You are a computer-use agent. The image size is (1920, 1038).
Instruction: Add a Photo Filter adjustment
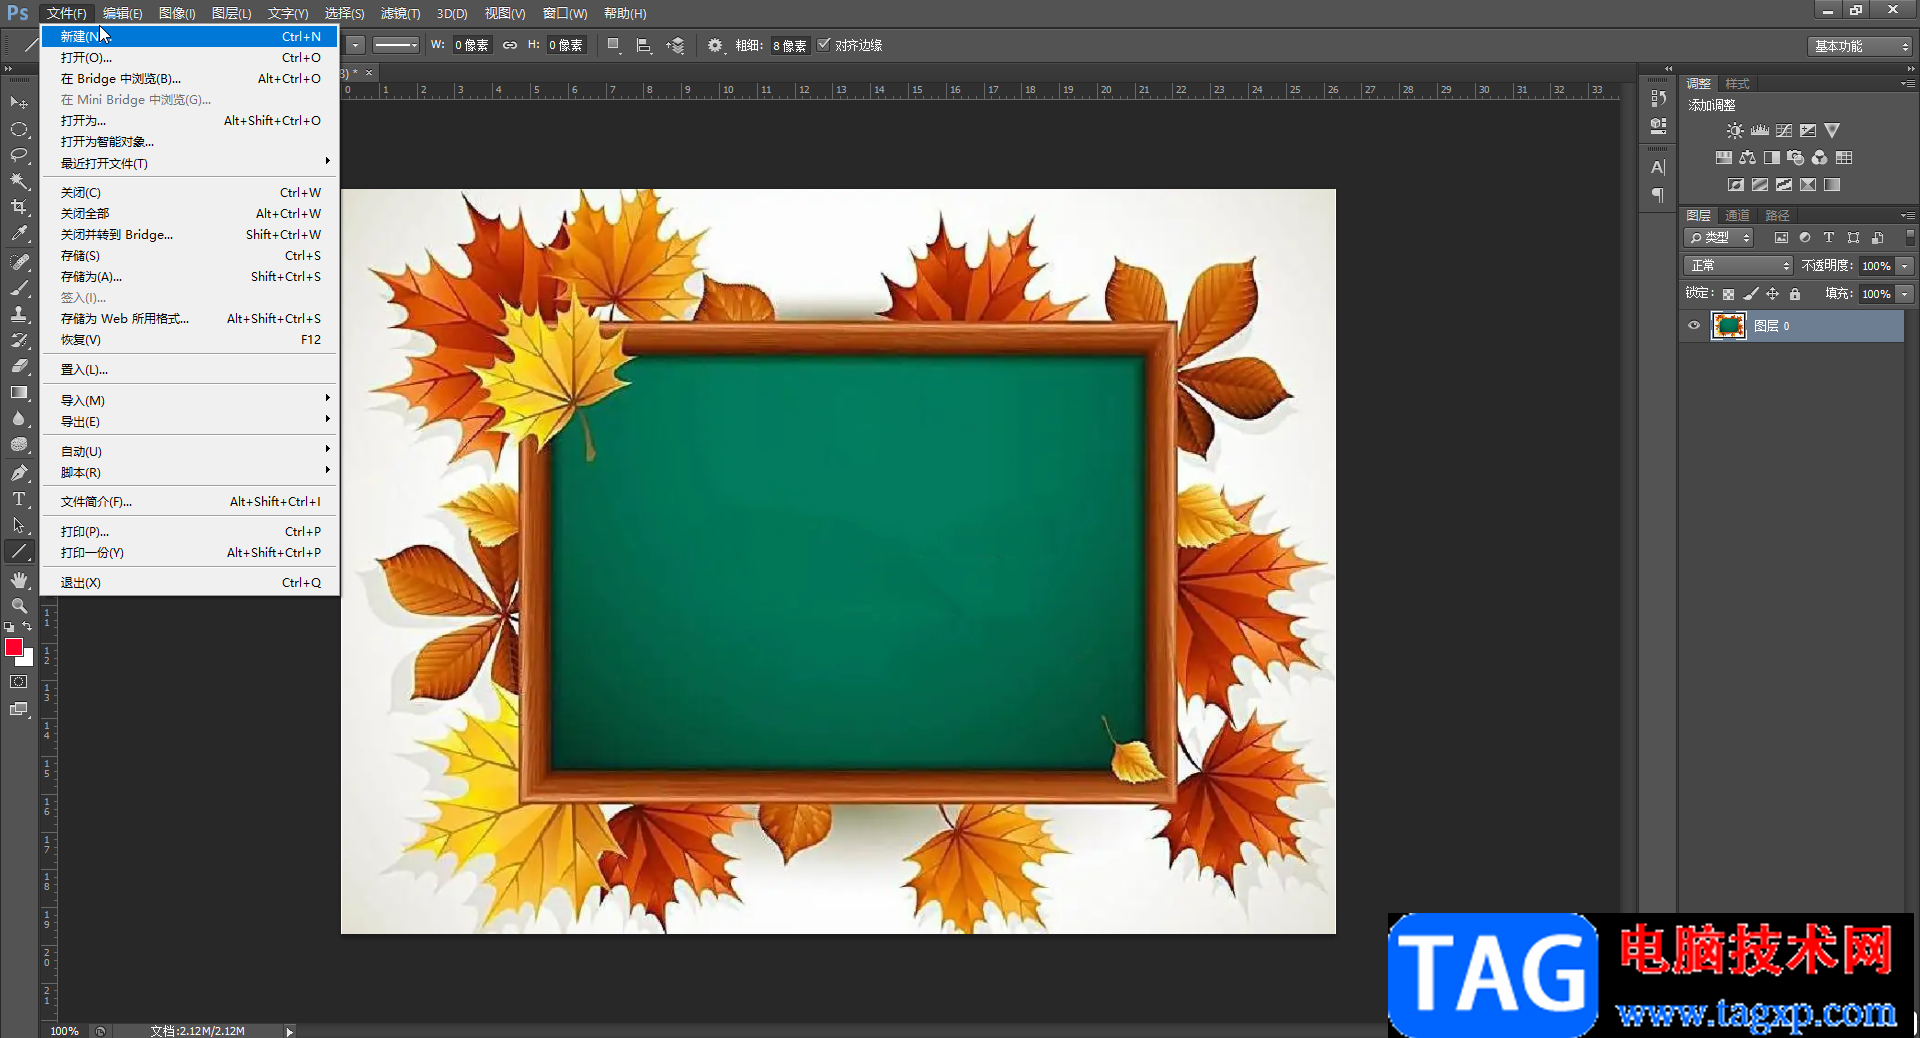coord(1796,158)
